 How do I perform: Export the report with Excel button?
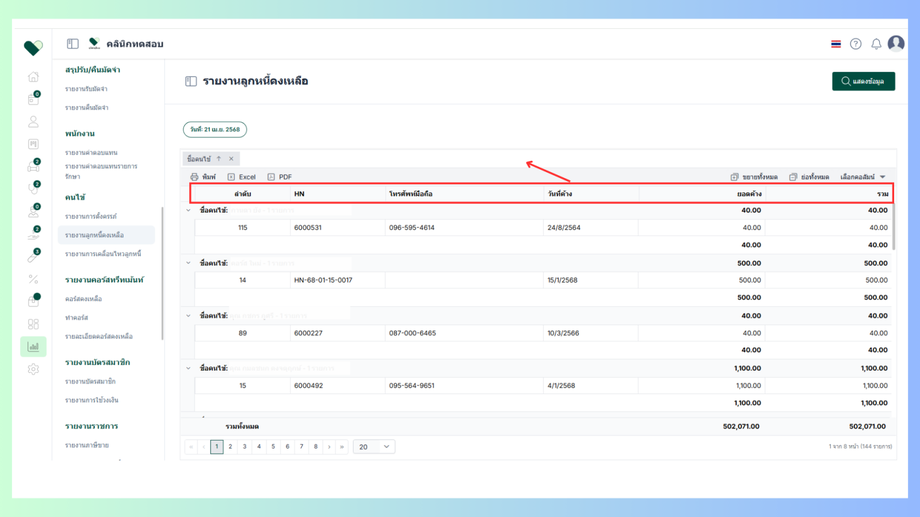242,177
